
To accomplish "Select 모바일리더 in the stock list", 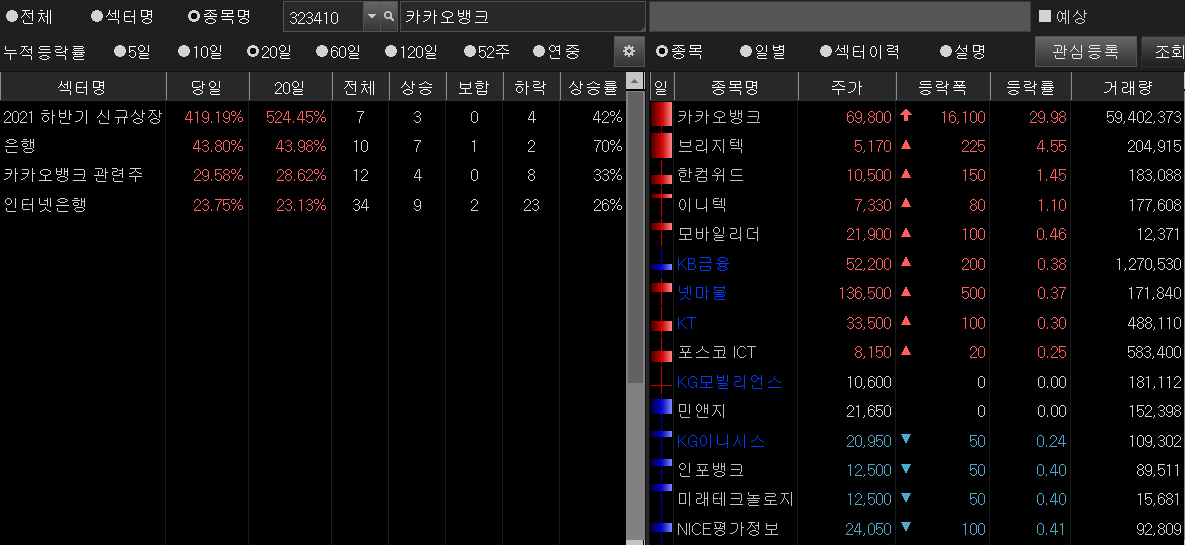I will 719,234.
